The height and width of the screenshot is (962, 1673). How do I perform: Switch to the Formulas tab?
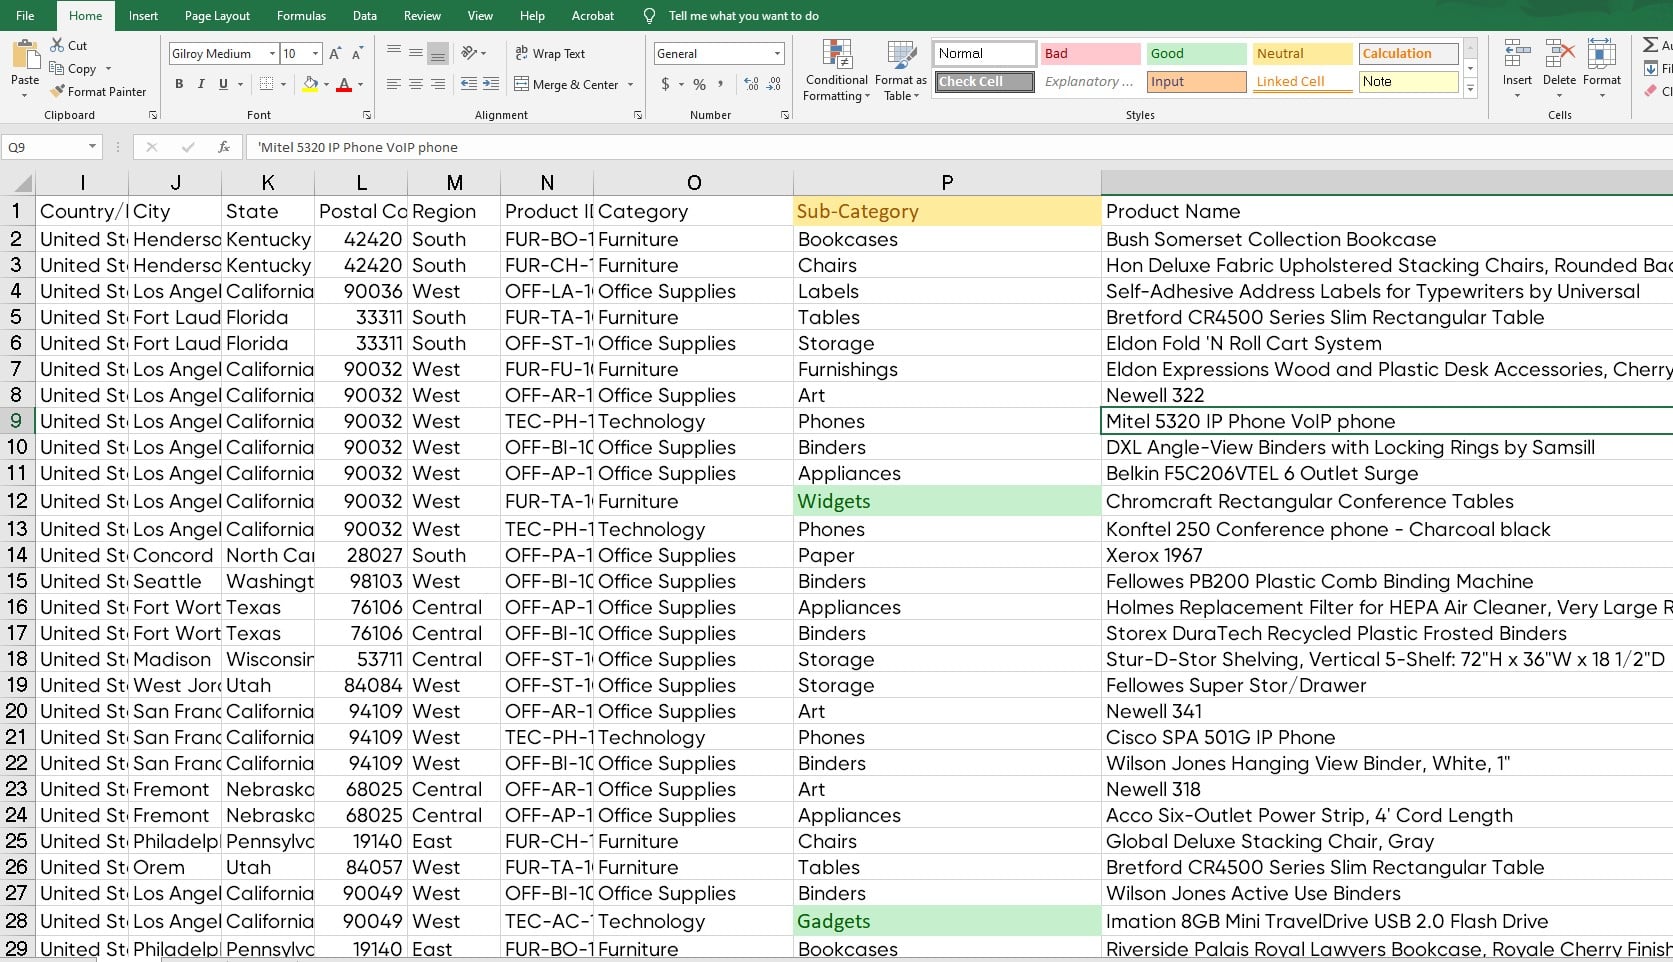301,15
